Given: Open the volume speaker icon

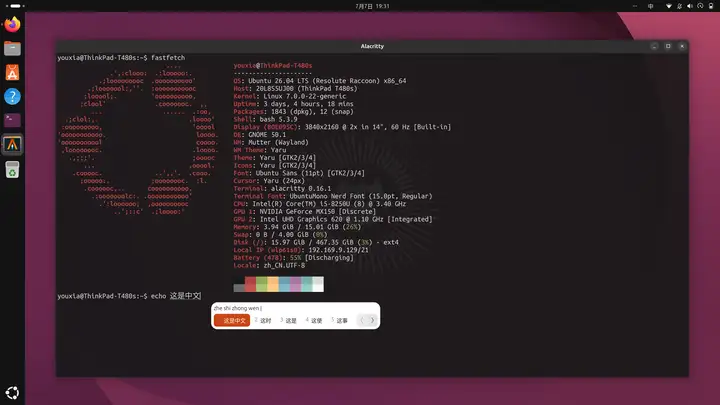Looking at the screenshot, I should (x=690, y=6).
